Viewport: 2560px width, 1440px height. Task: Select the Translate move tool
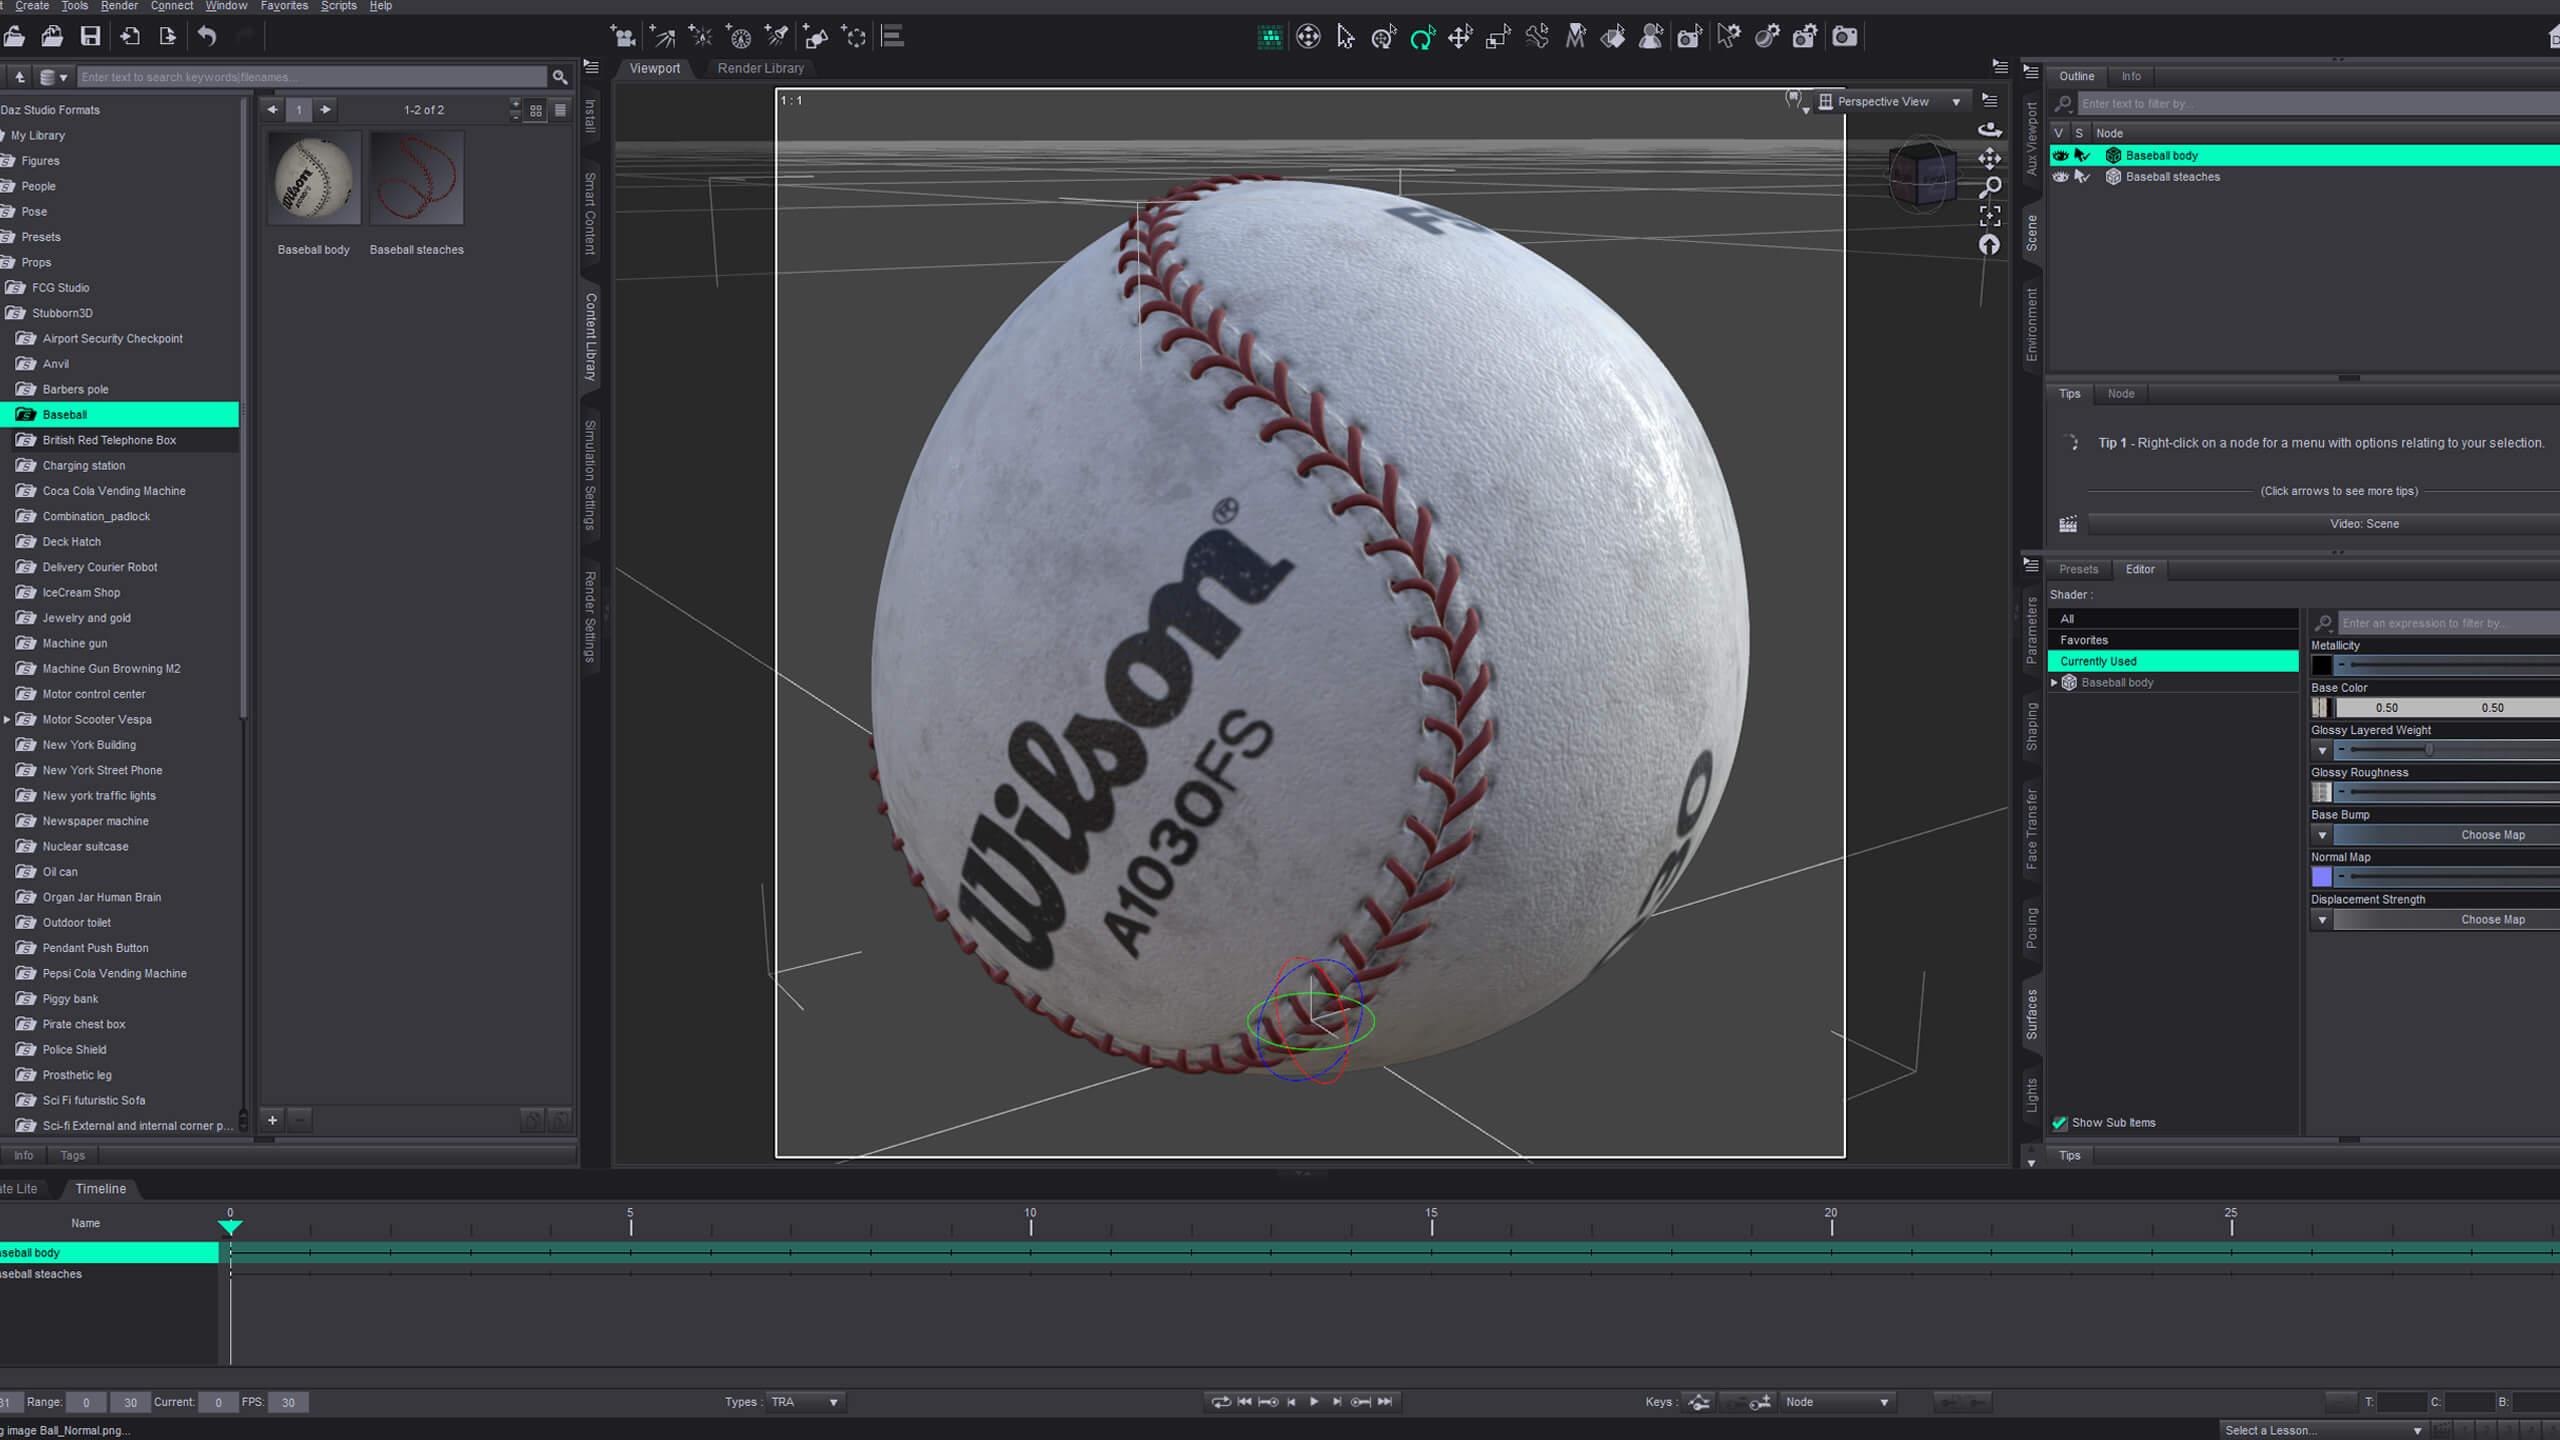point(1460,37)
